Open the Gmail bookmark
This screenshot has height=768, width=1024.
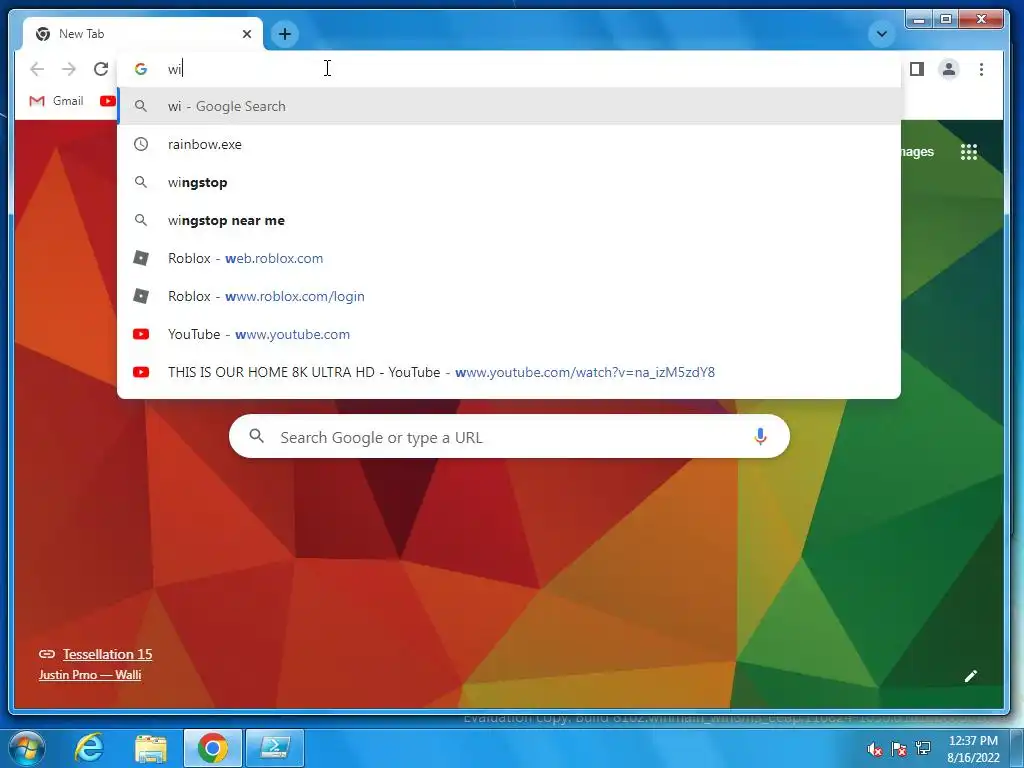57,101
